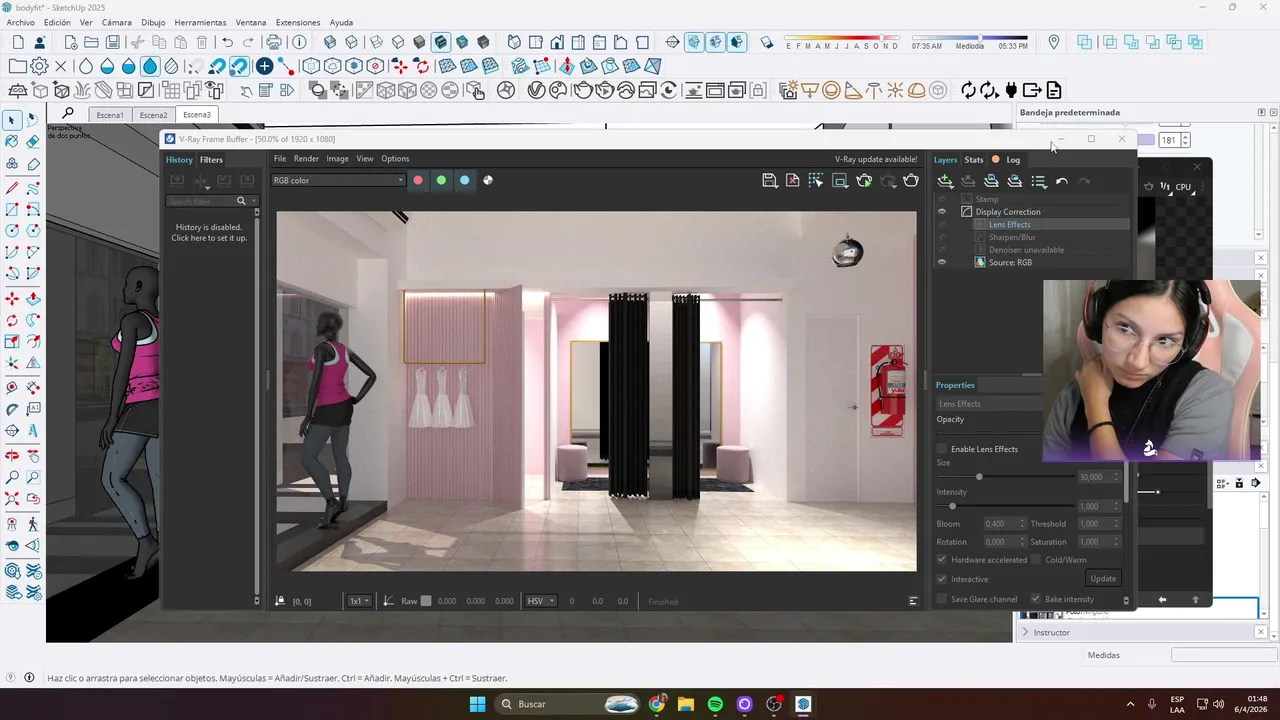1280x720 pixels.
Task: Click the history disabled setup message
Action: pyautogui.click(x=209, y=232)
